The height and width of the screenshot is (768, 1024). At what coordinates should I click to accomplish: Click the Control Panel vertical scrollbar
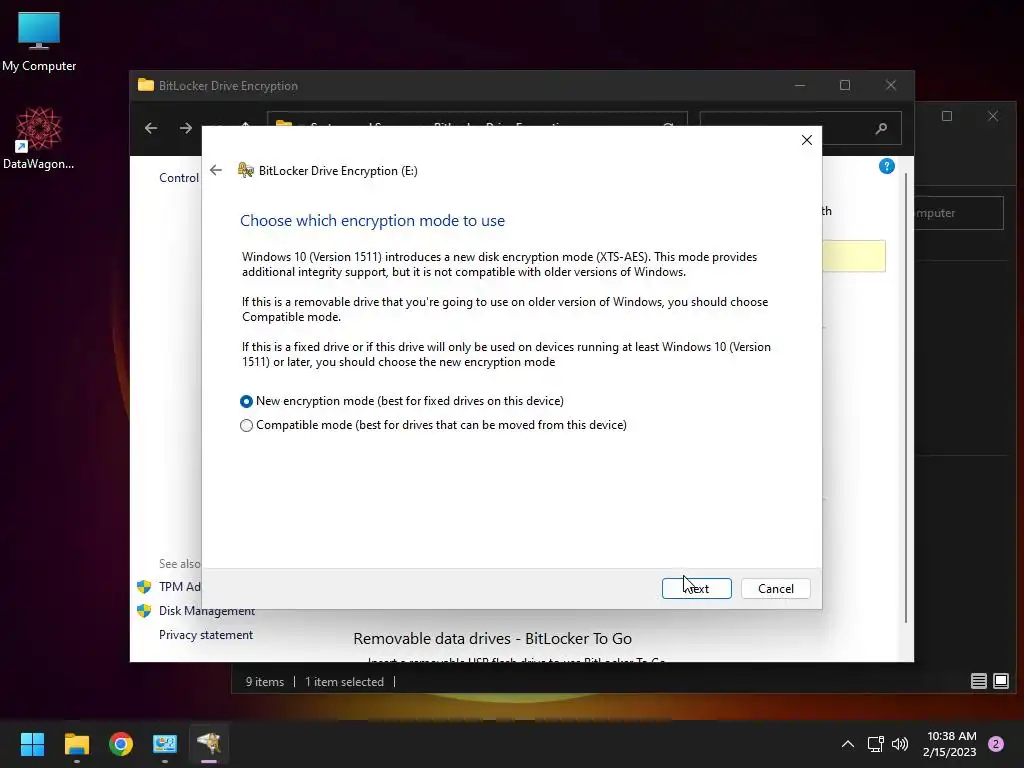click(905, 398)
